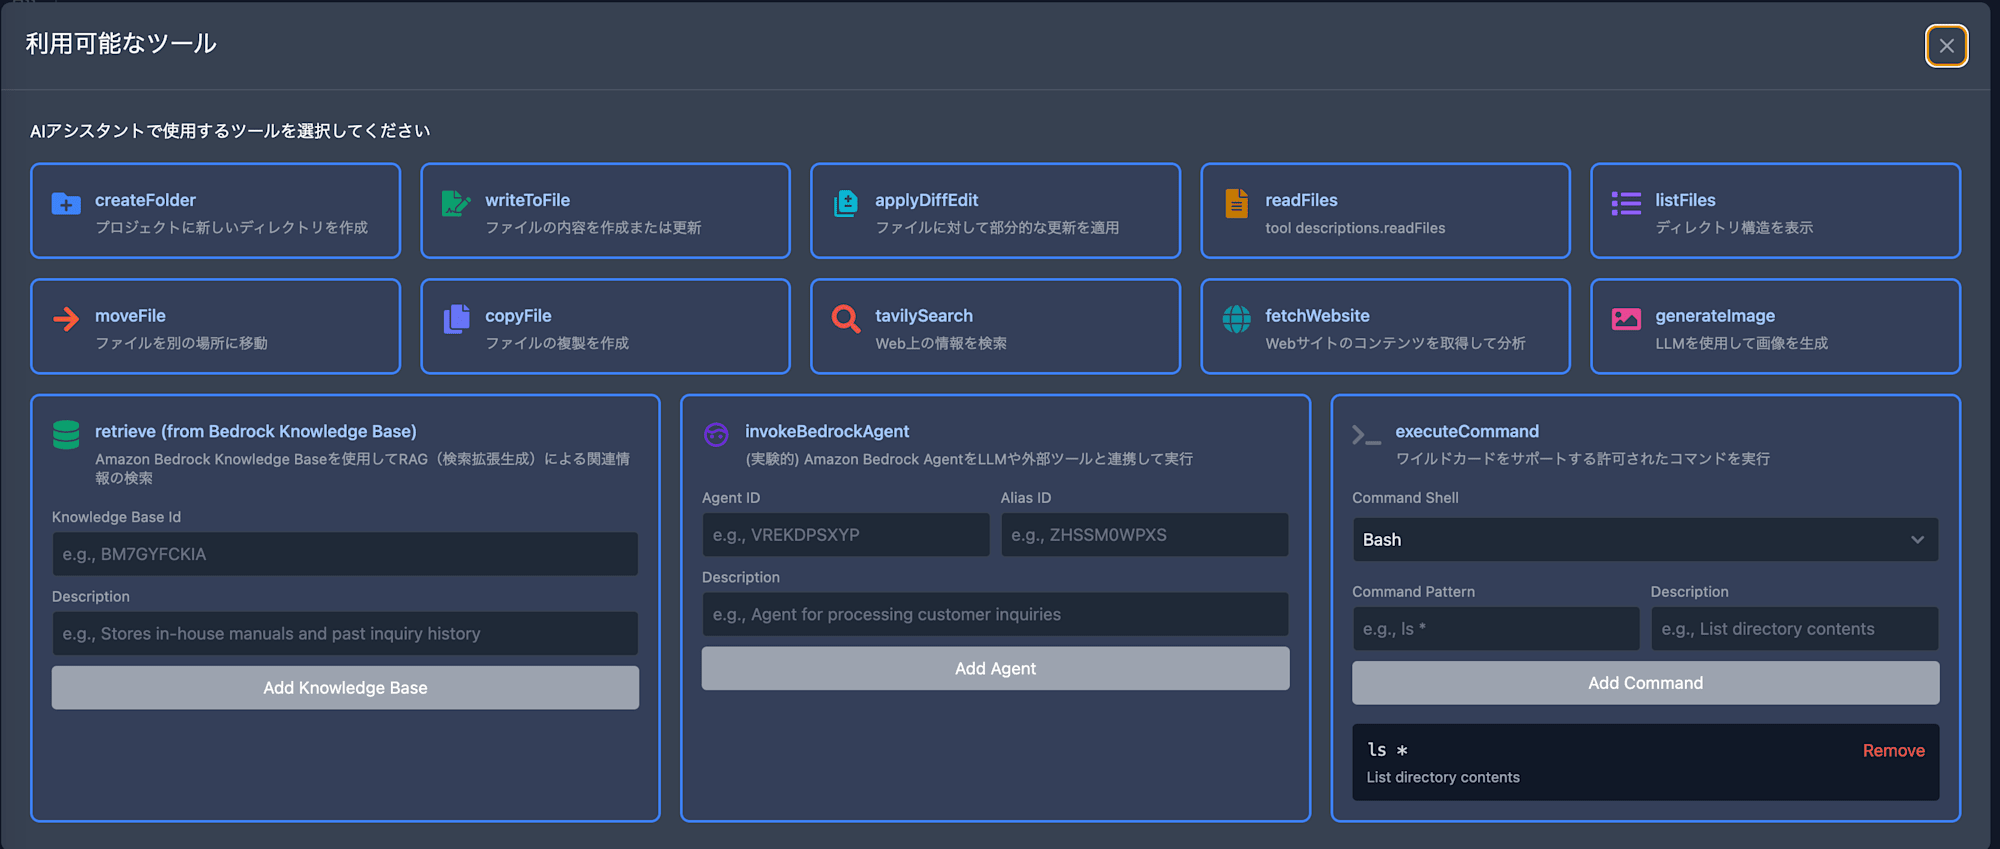The image size is (2000, 849).
Task: Click the generateImage picture icon
Action: click(x=1626, y=319)
